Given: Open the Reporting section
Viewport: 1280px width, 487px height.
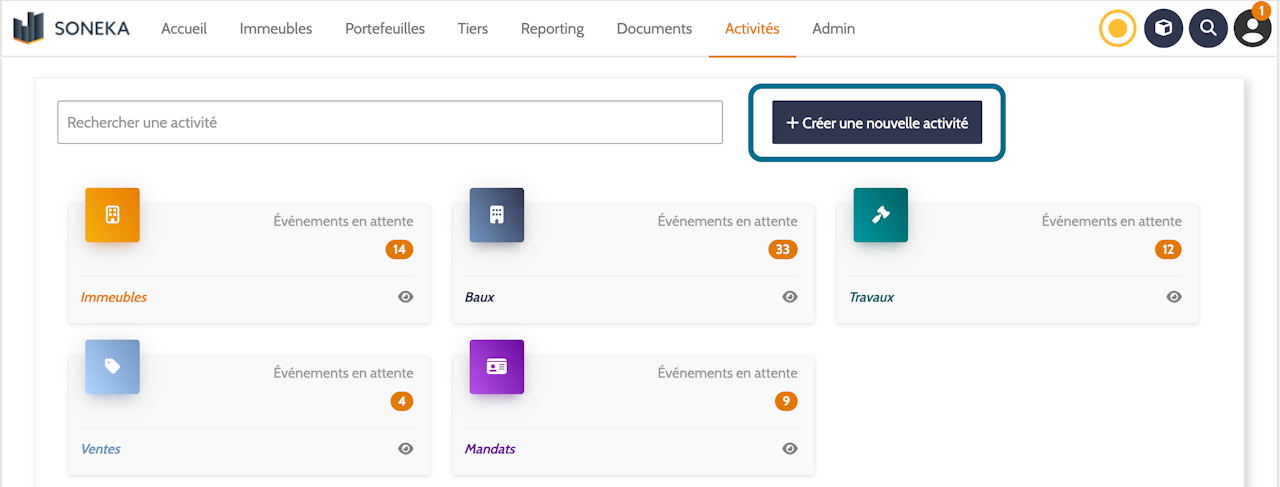Looking at the screenshot, I should point(552,29).
